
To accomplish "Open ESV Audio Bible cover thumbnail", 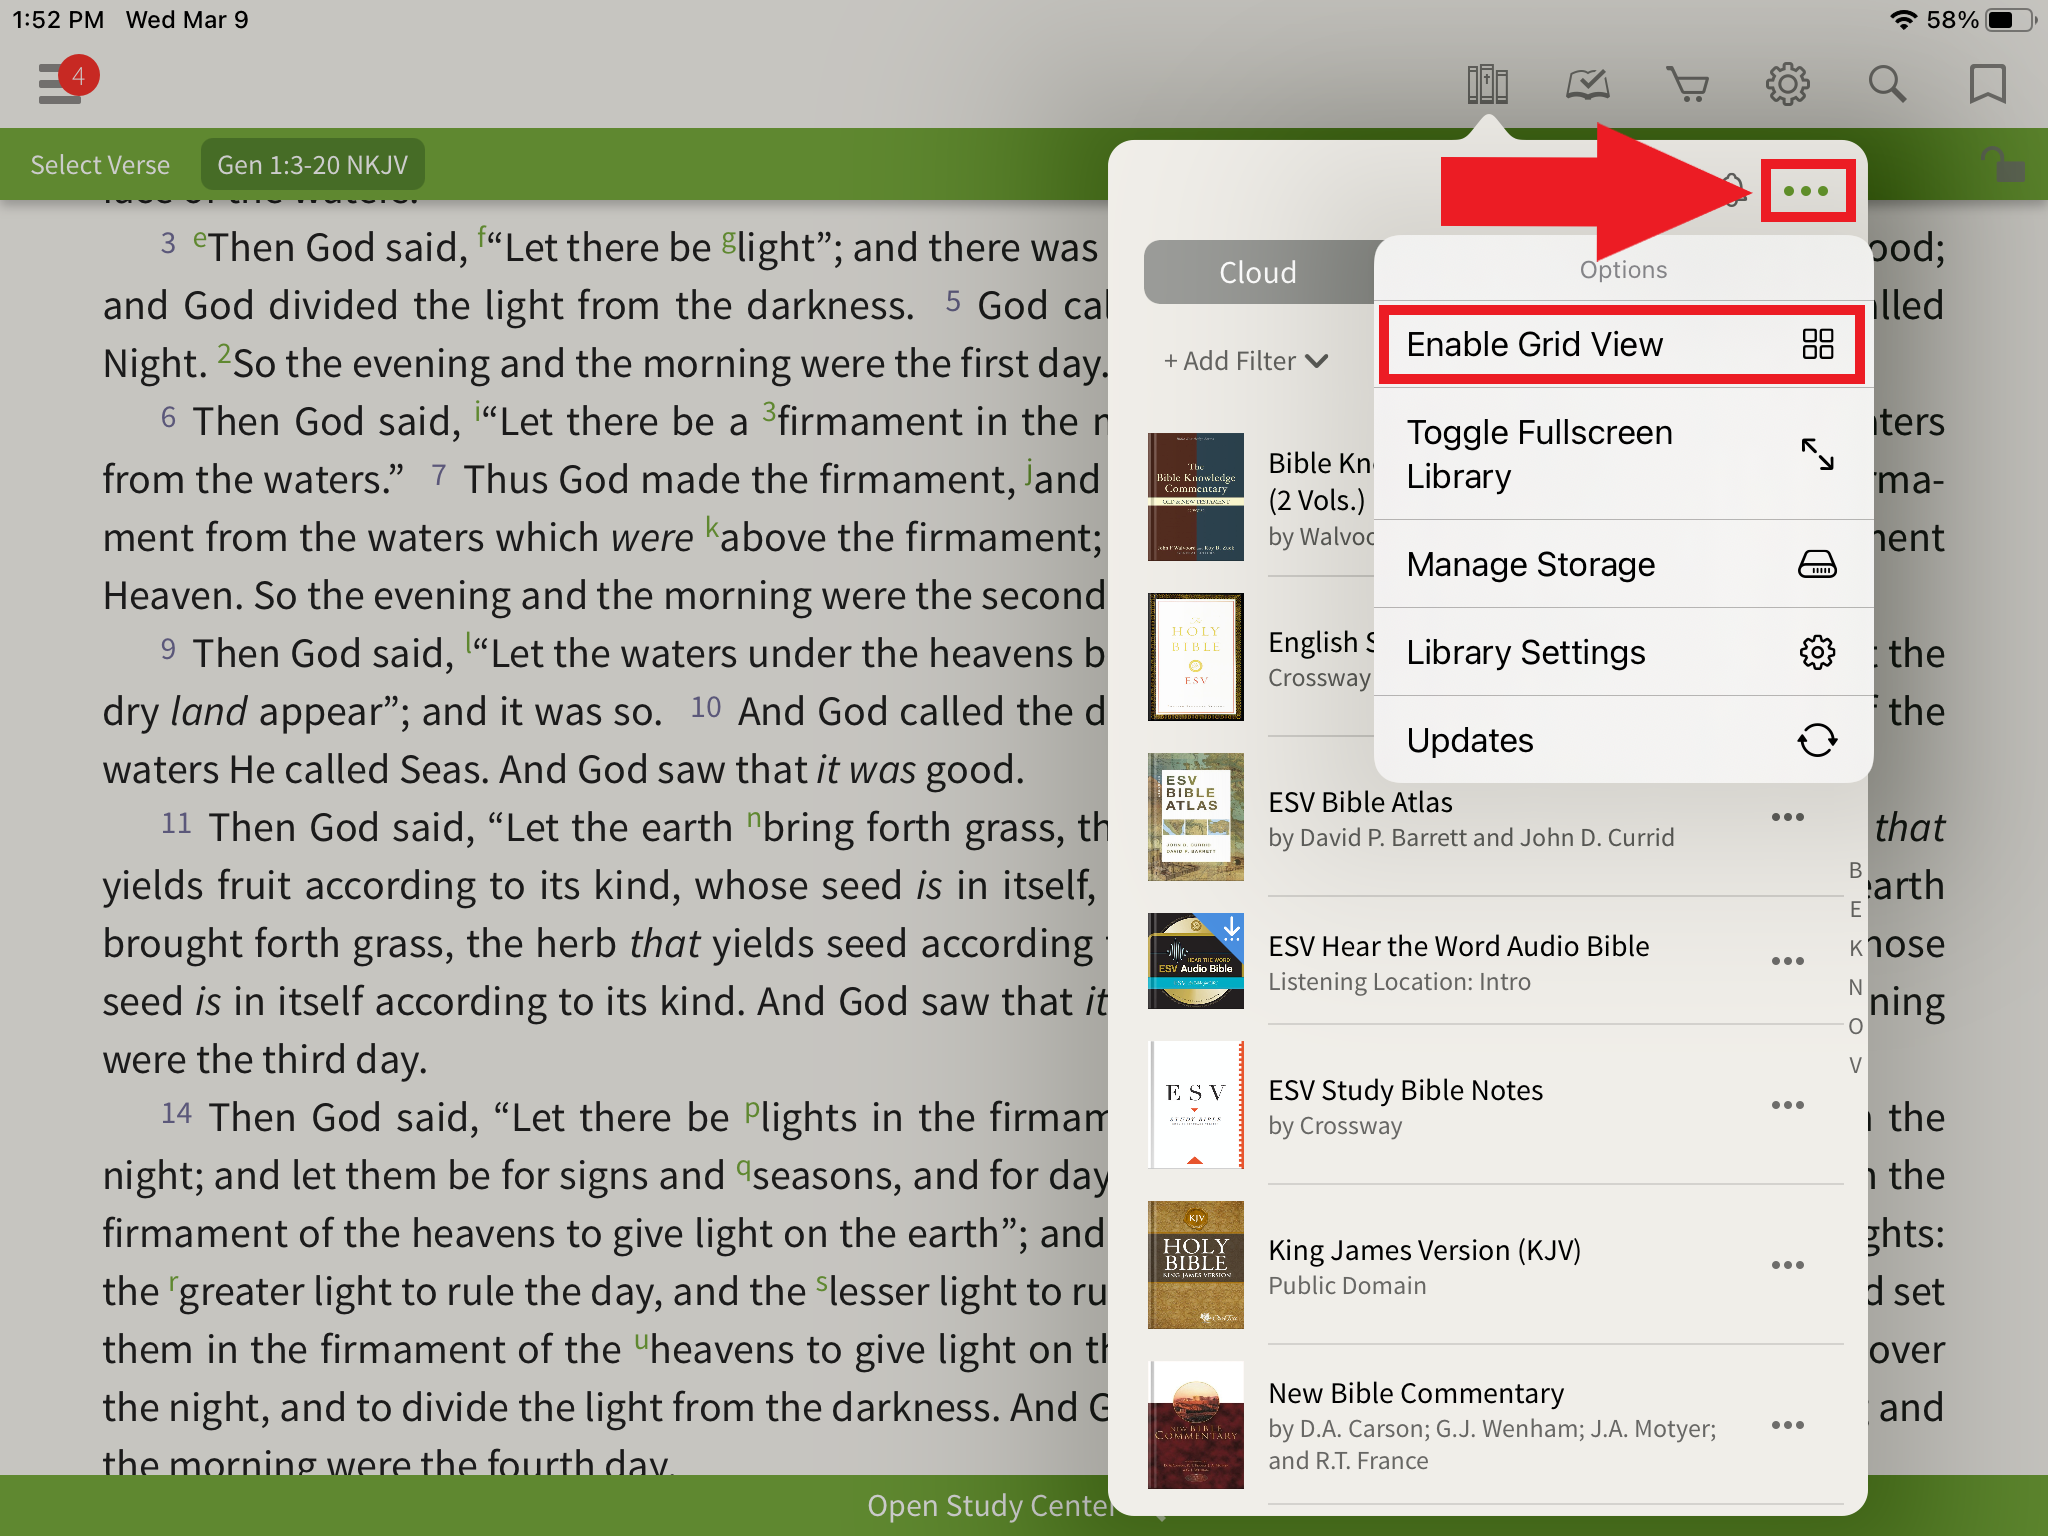I will (x=1196, y=961).
